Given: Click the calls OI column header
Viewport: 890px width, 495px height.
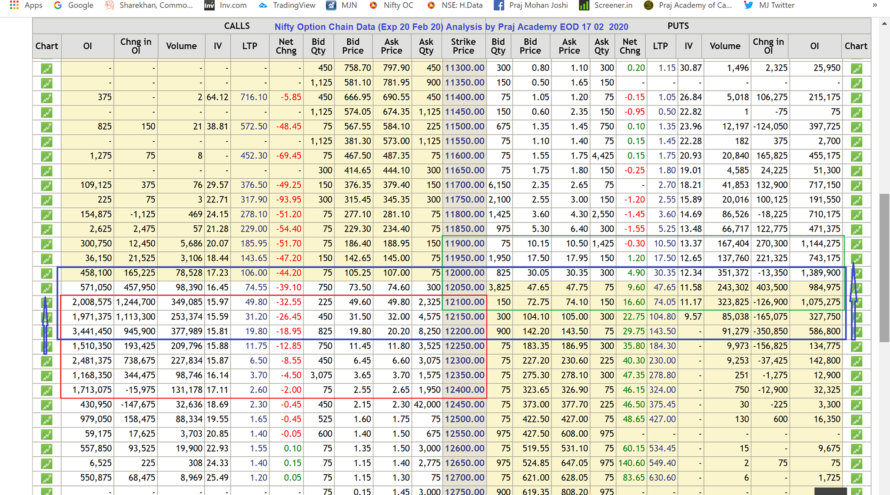Looking at the screenshot, I should point(87,46).
